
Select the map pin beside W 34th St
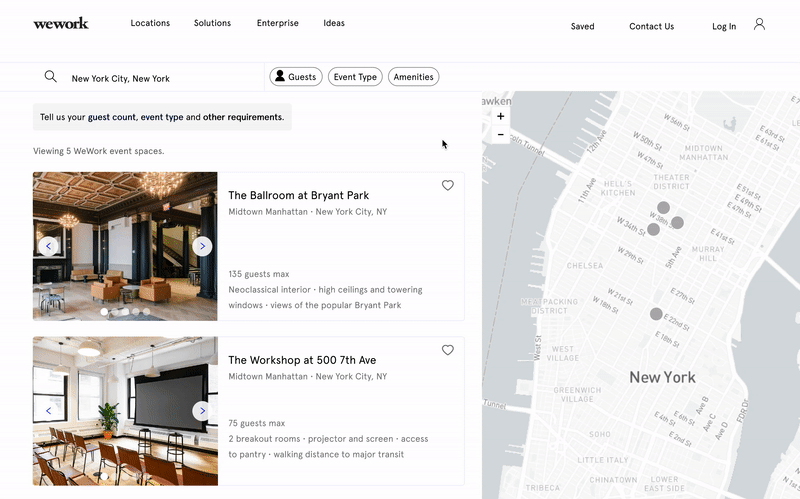pos(654,230)
